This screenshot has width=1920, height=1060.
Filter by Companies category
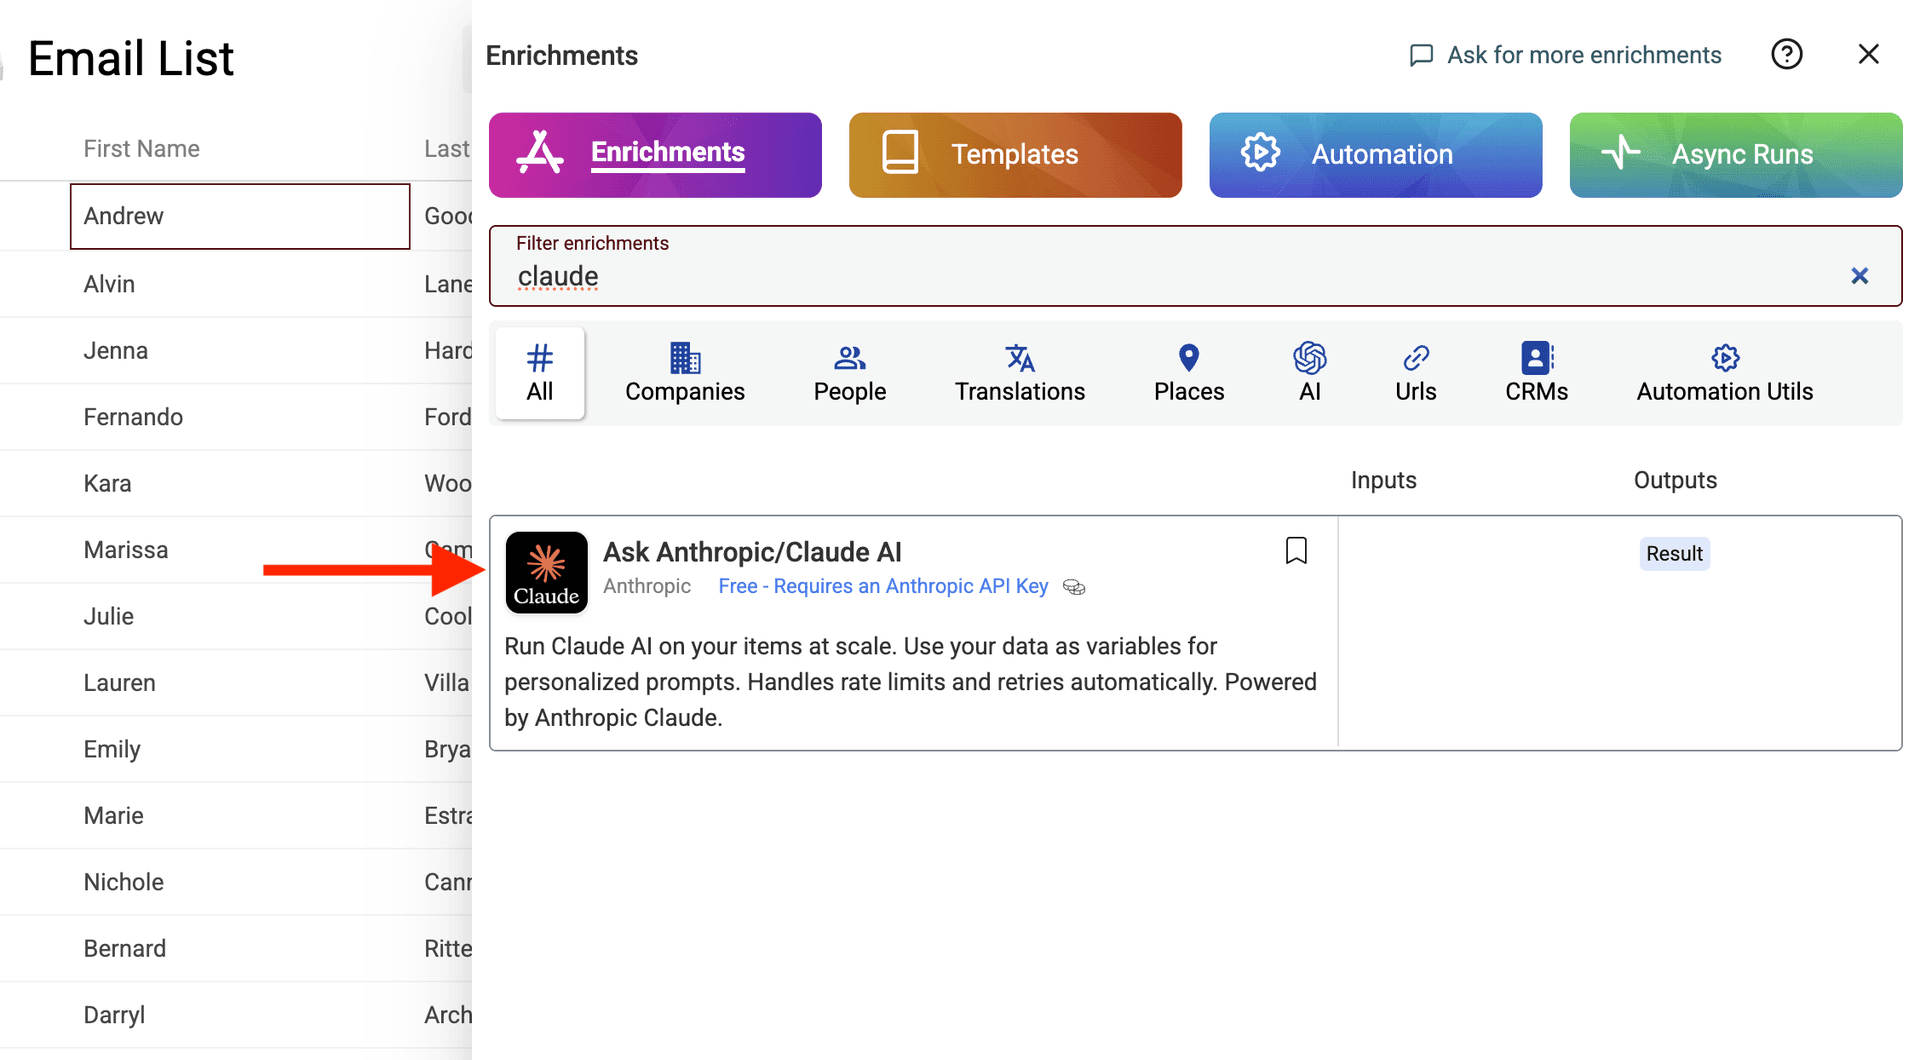(x=685, y=373)
